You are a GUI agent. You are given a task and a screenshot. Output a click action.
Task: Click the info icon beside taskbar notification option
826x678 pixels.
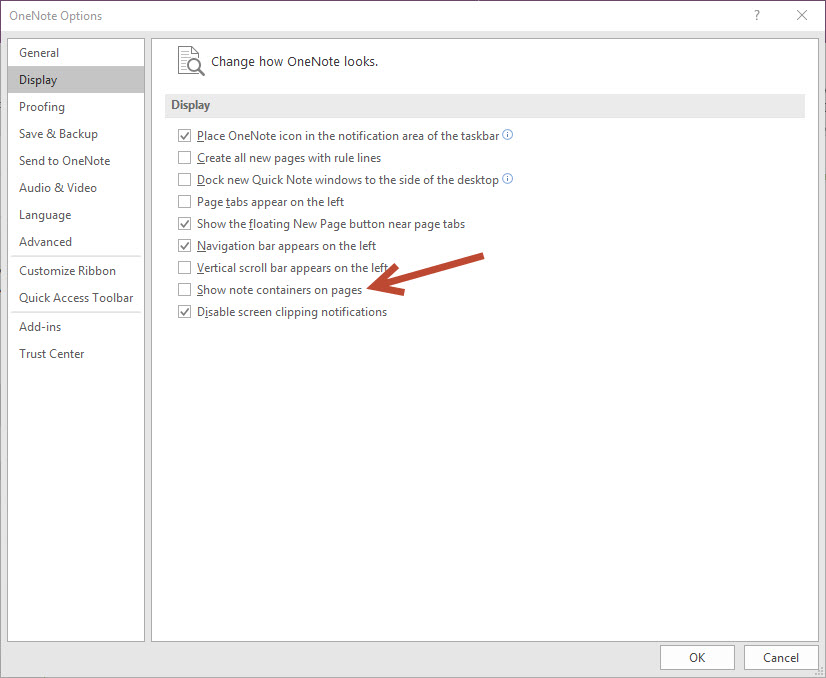point(508,135)
